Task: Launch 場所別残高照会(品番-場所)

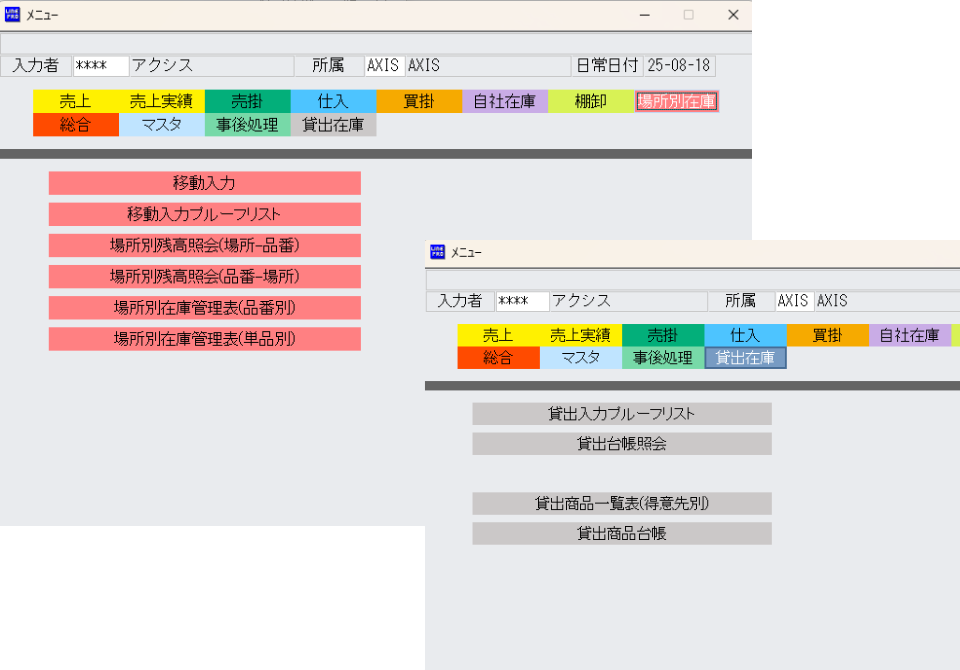Action: 204,276
